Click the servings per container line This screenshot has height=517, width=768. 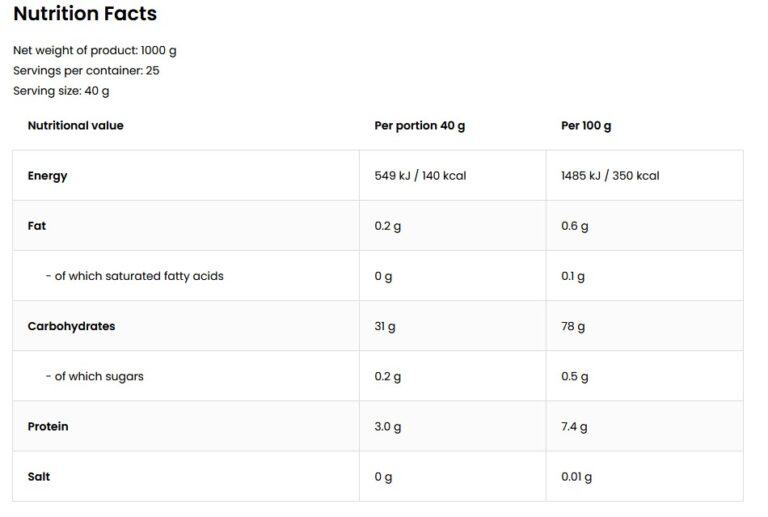pyautogui.click(x=86, y=70)
